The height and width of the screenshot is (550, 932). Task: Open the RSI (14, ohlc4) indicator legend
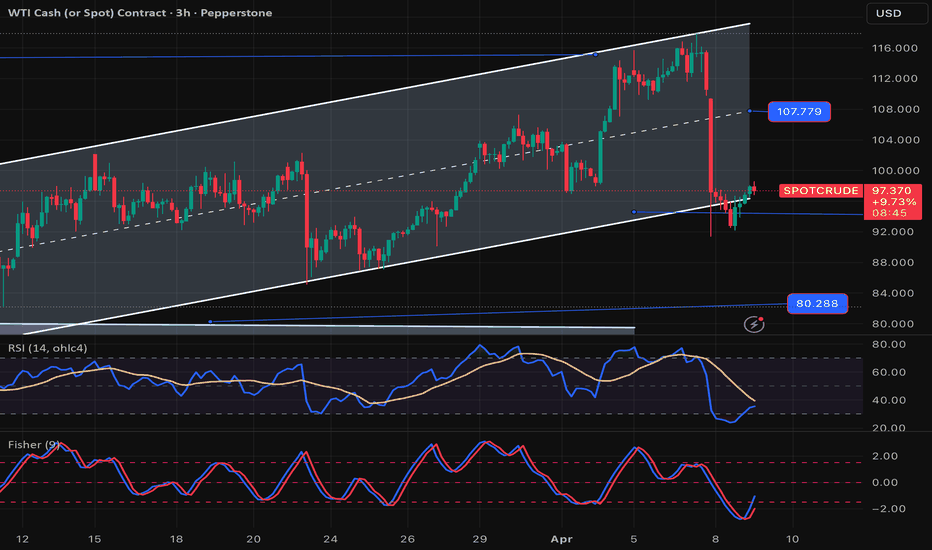pos(46,348)
